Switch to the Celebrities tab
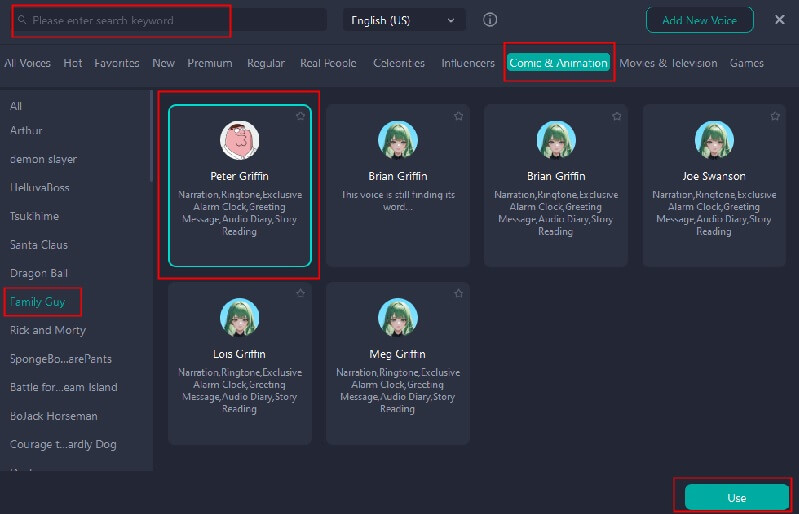This screenshot has height=514, width=799. [x=399, y=63]
